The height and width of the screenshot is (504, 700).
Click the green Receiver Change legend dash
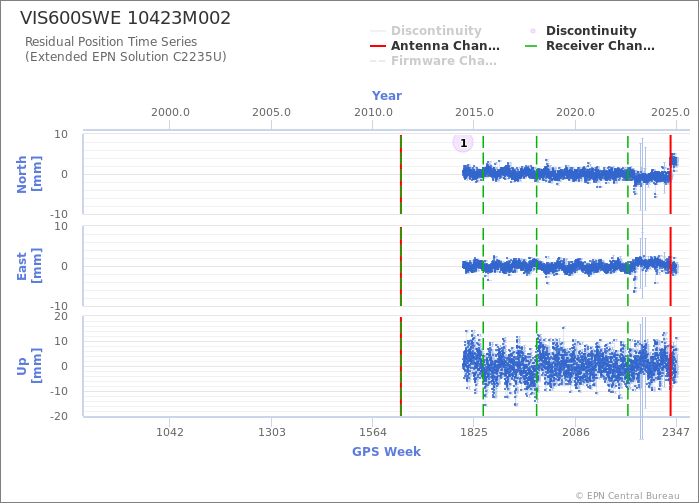click(x=533, y=46)
